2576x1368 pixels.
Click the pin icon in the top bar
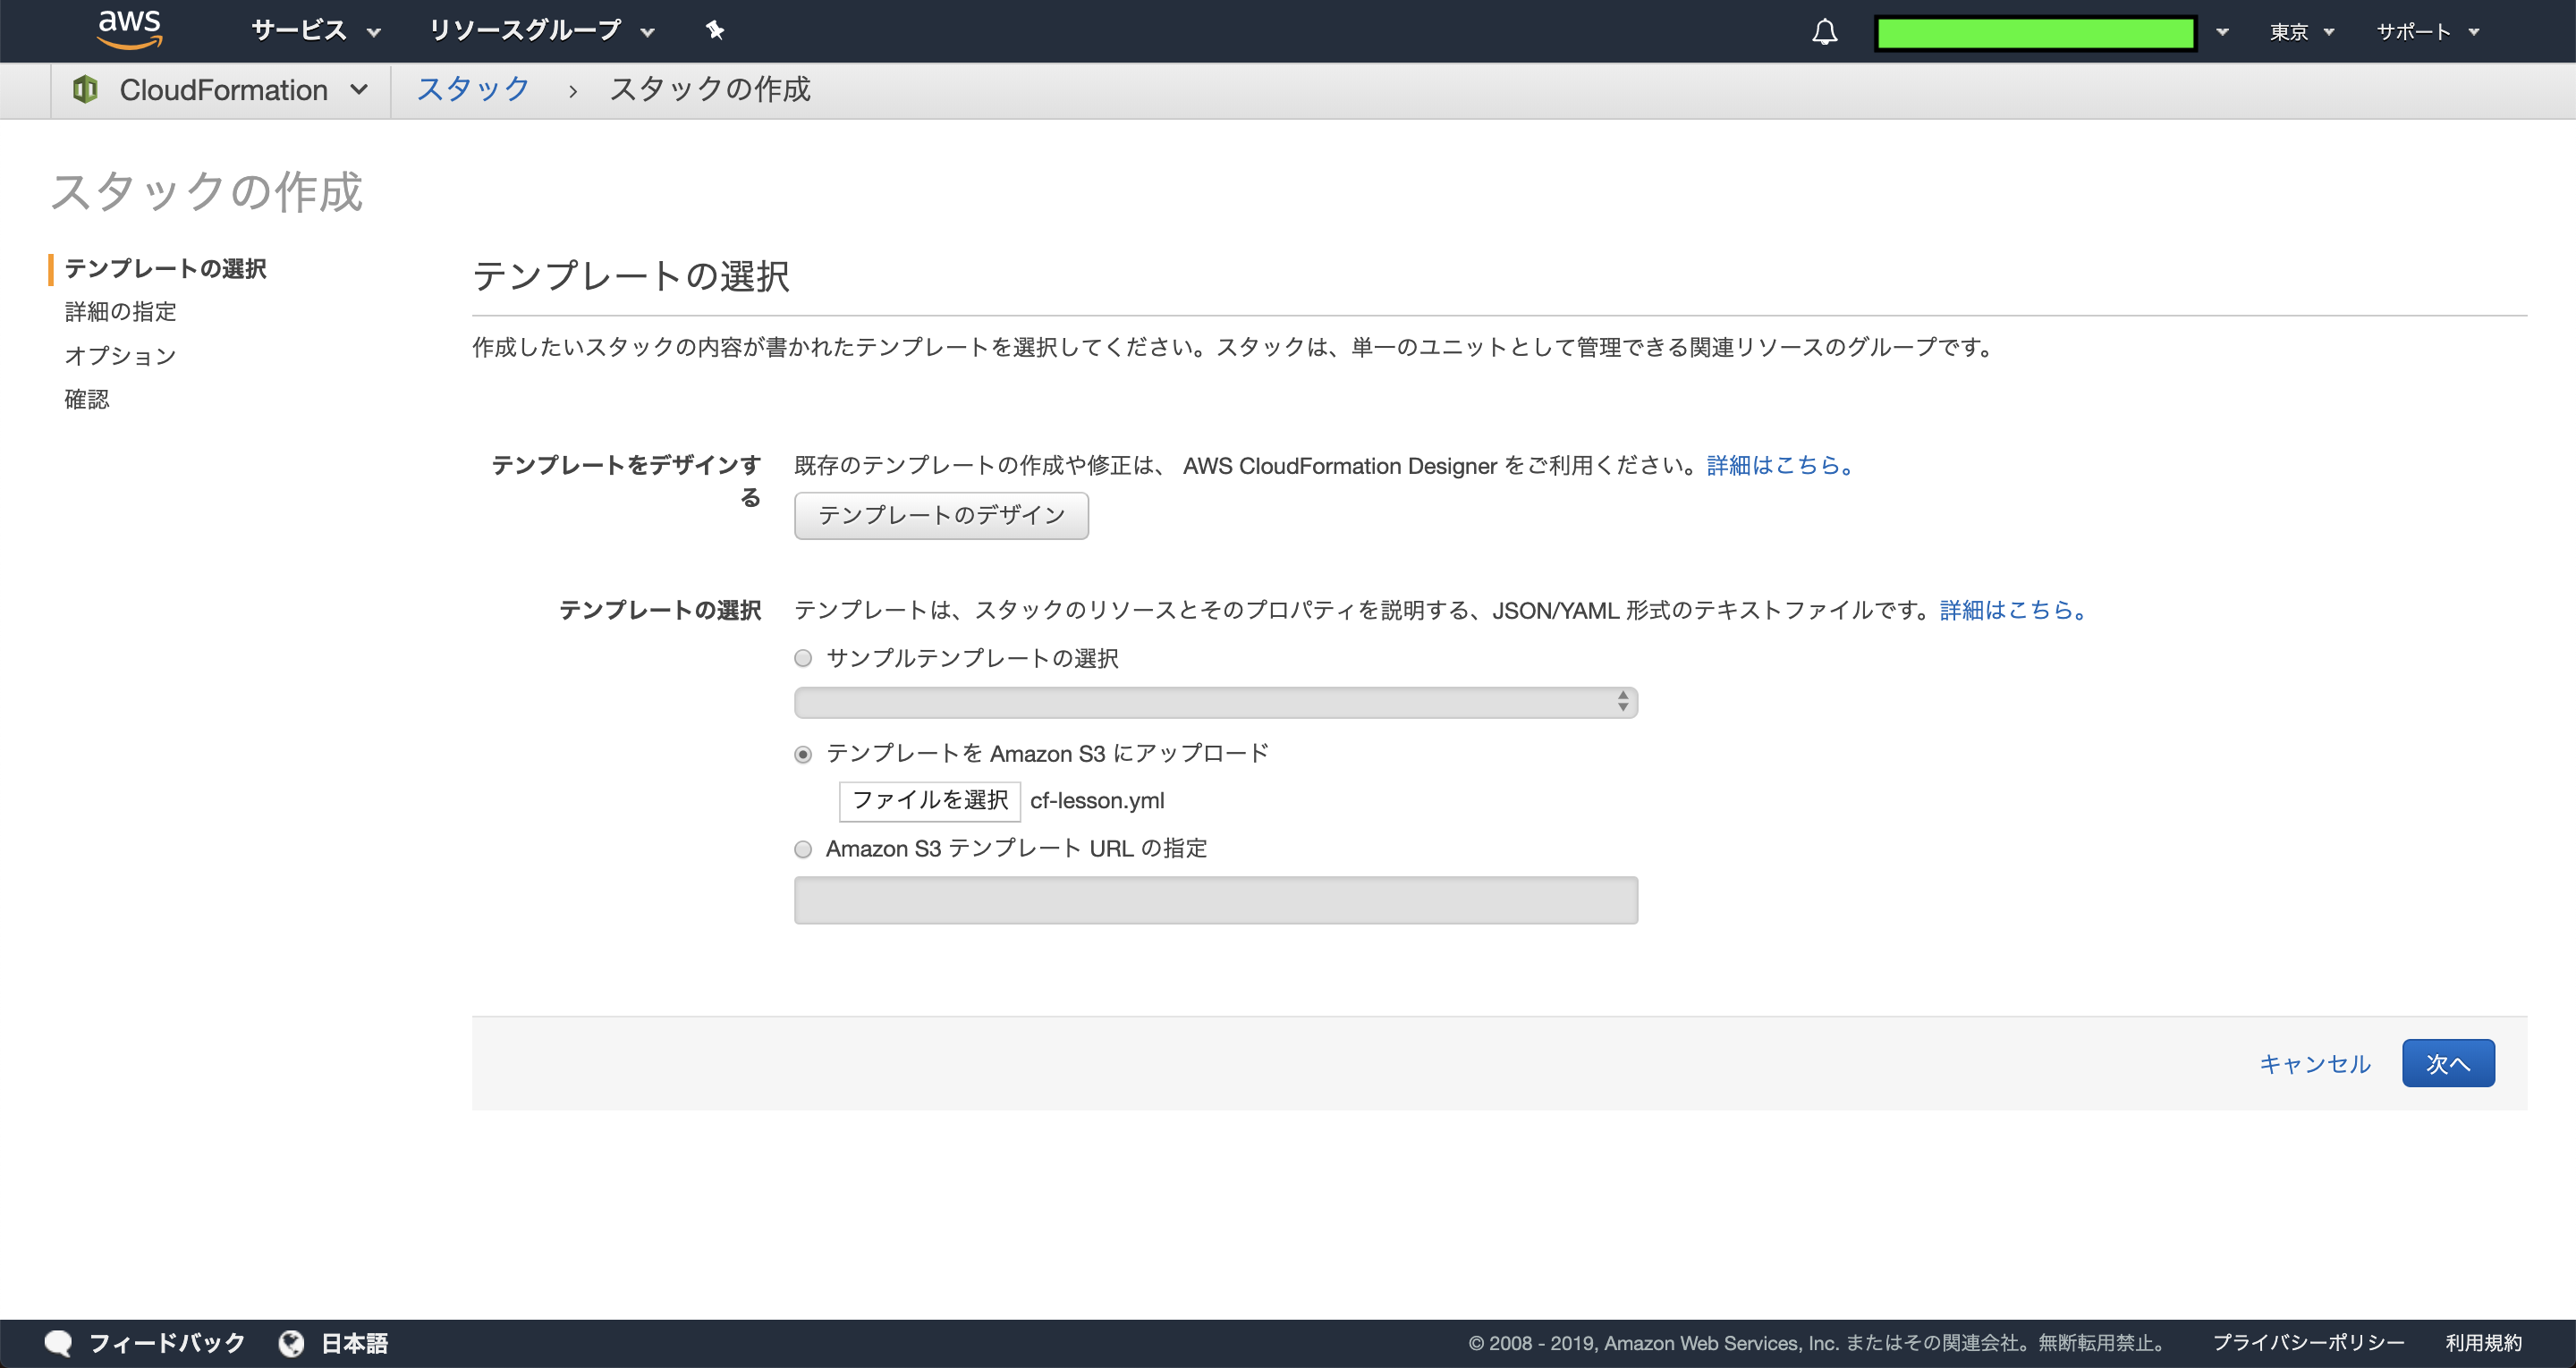[714, 30]
